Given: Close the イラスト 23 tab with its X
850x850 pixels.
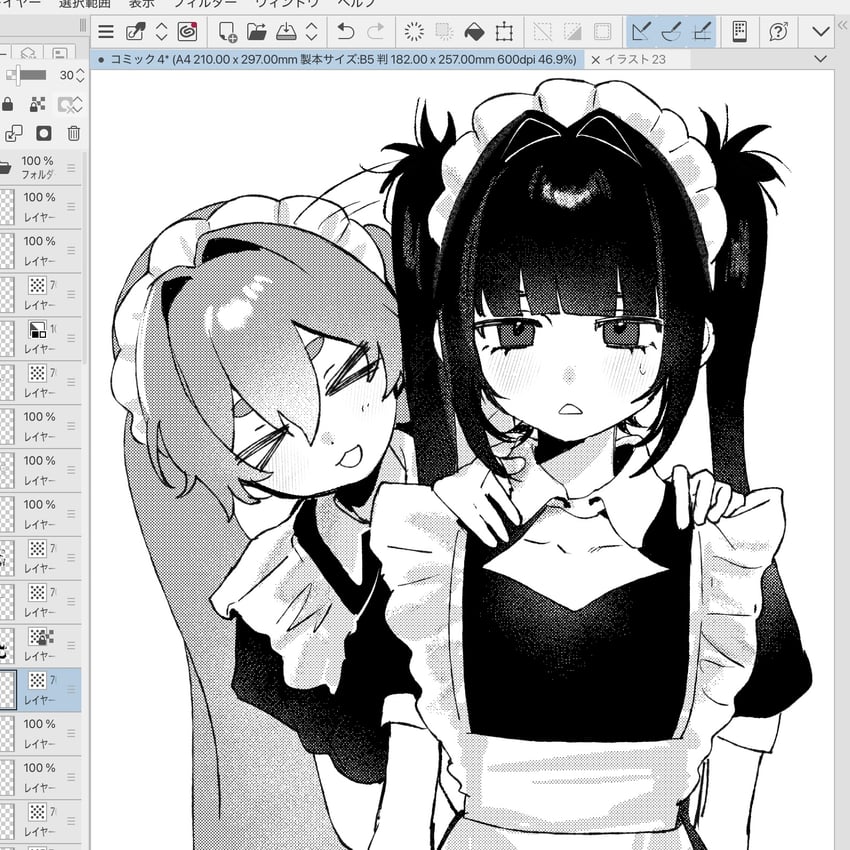Looking at the screenshot, I should 595,60.
